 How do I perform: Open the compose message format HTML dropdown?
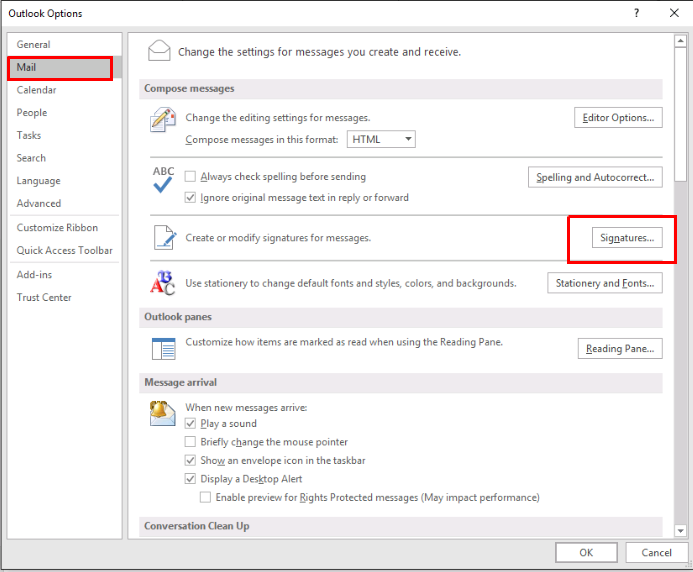(x=381, y=140)
